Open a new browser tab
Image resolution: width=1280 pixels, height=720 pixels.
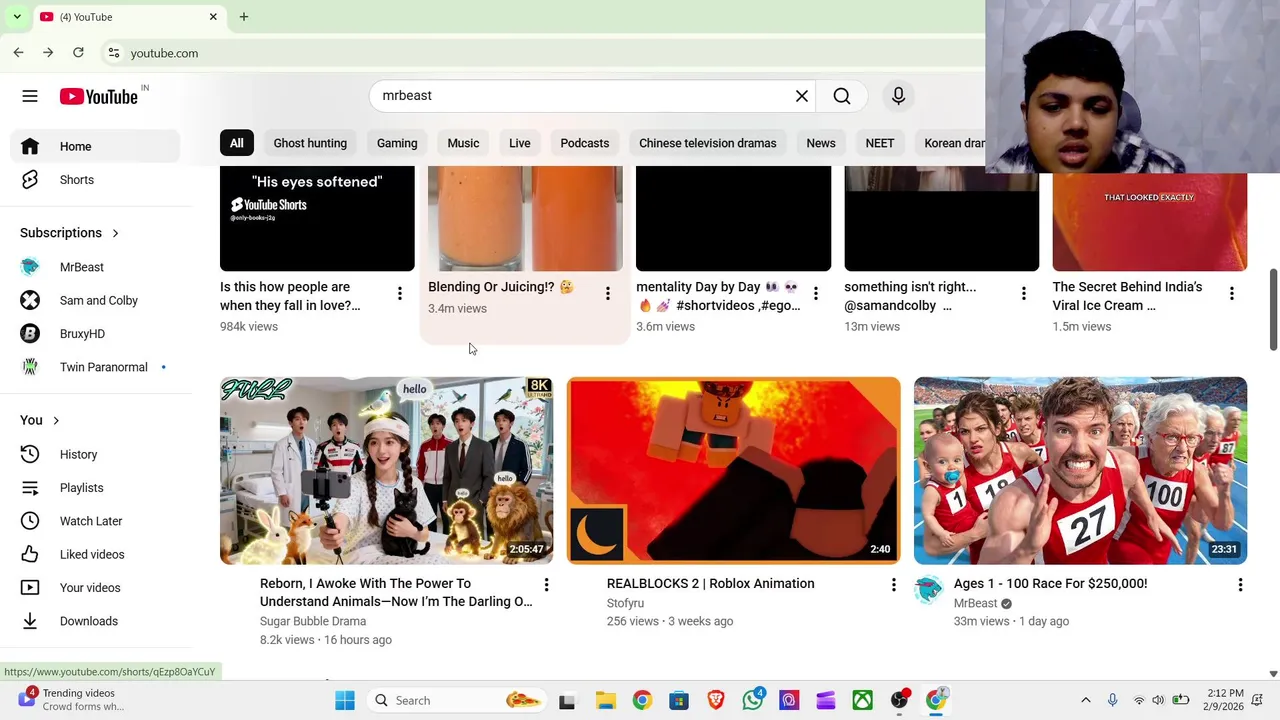coord(243,17)
